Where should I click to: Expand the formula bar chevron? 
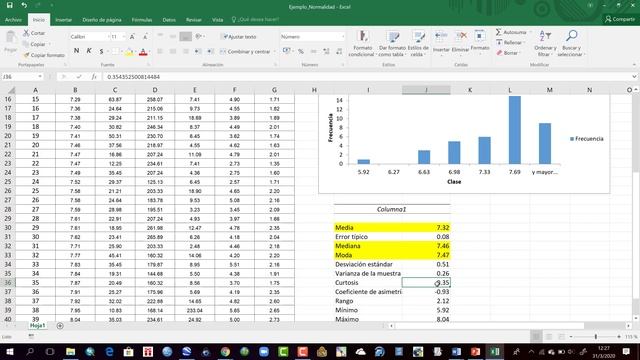(x=634, y=77)
